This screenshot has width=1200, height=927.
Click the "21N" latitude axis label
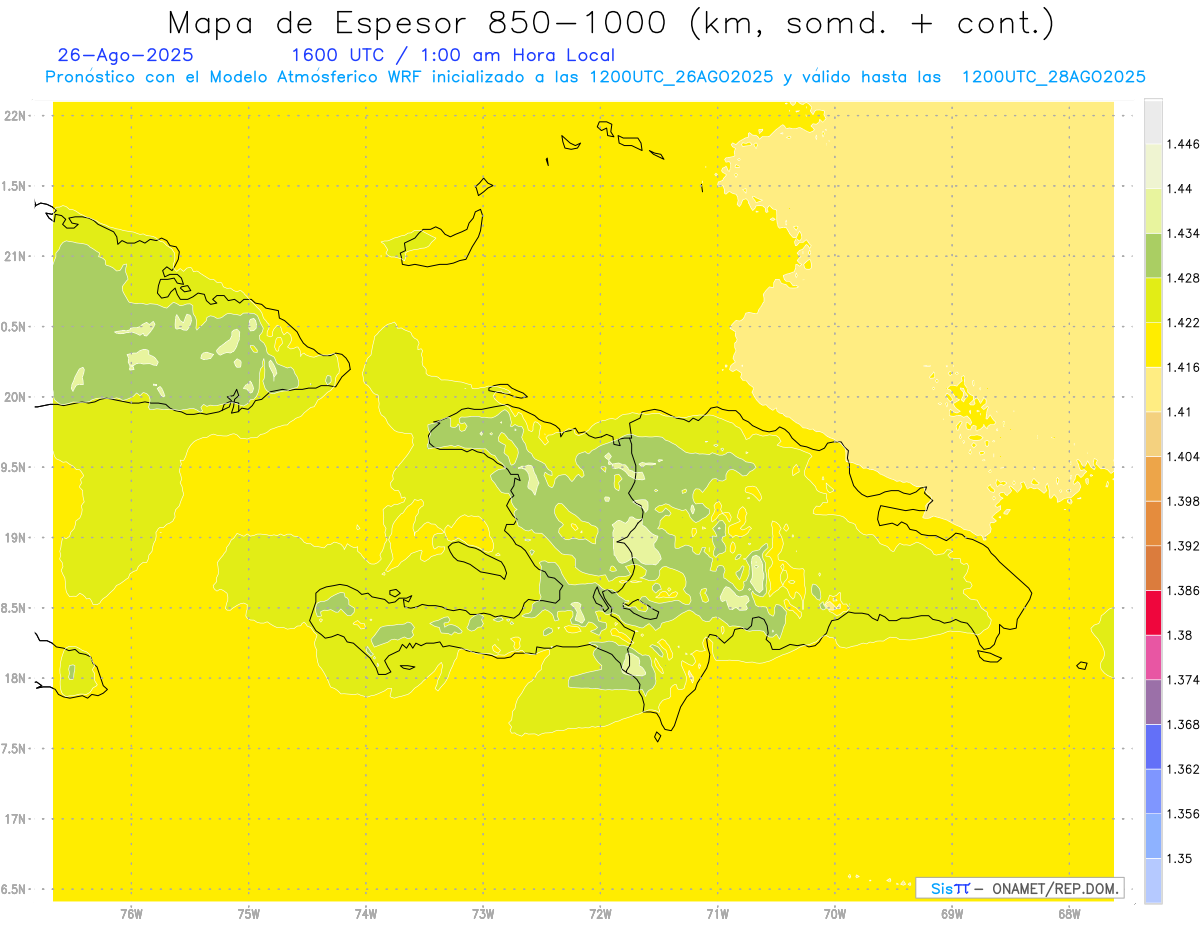16,256
